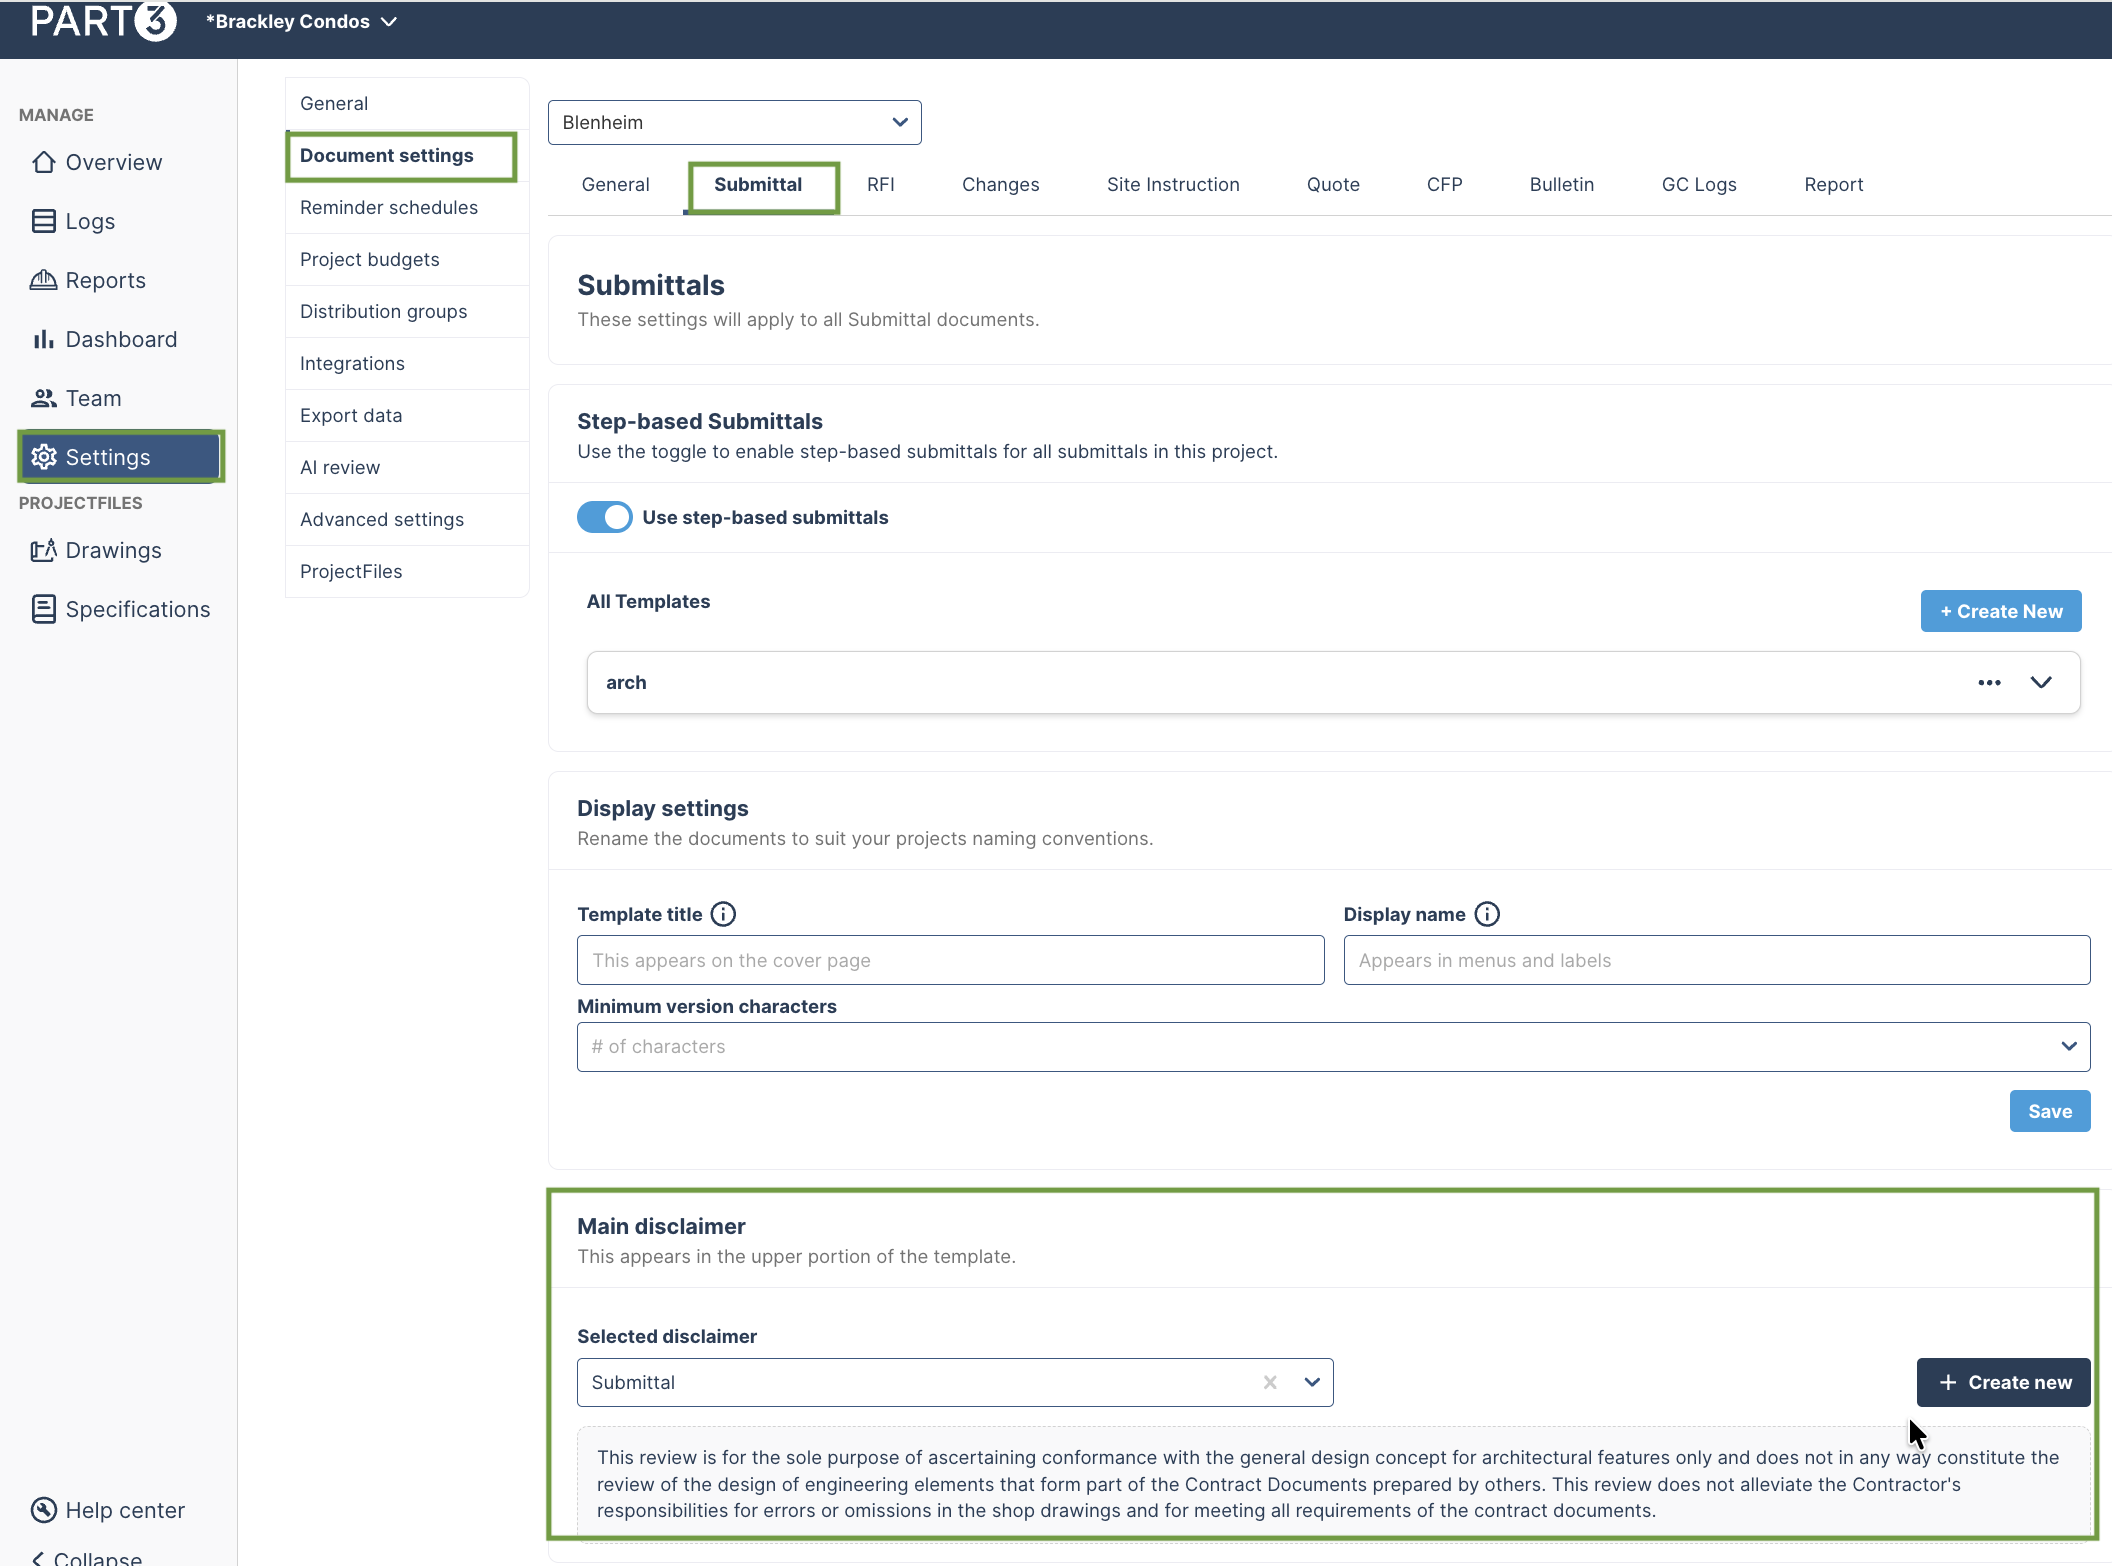Switch to the CFP tab
Viewport: 2112px width, 1566px height.
click(1445, 185)
